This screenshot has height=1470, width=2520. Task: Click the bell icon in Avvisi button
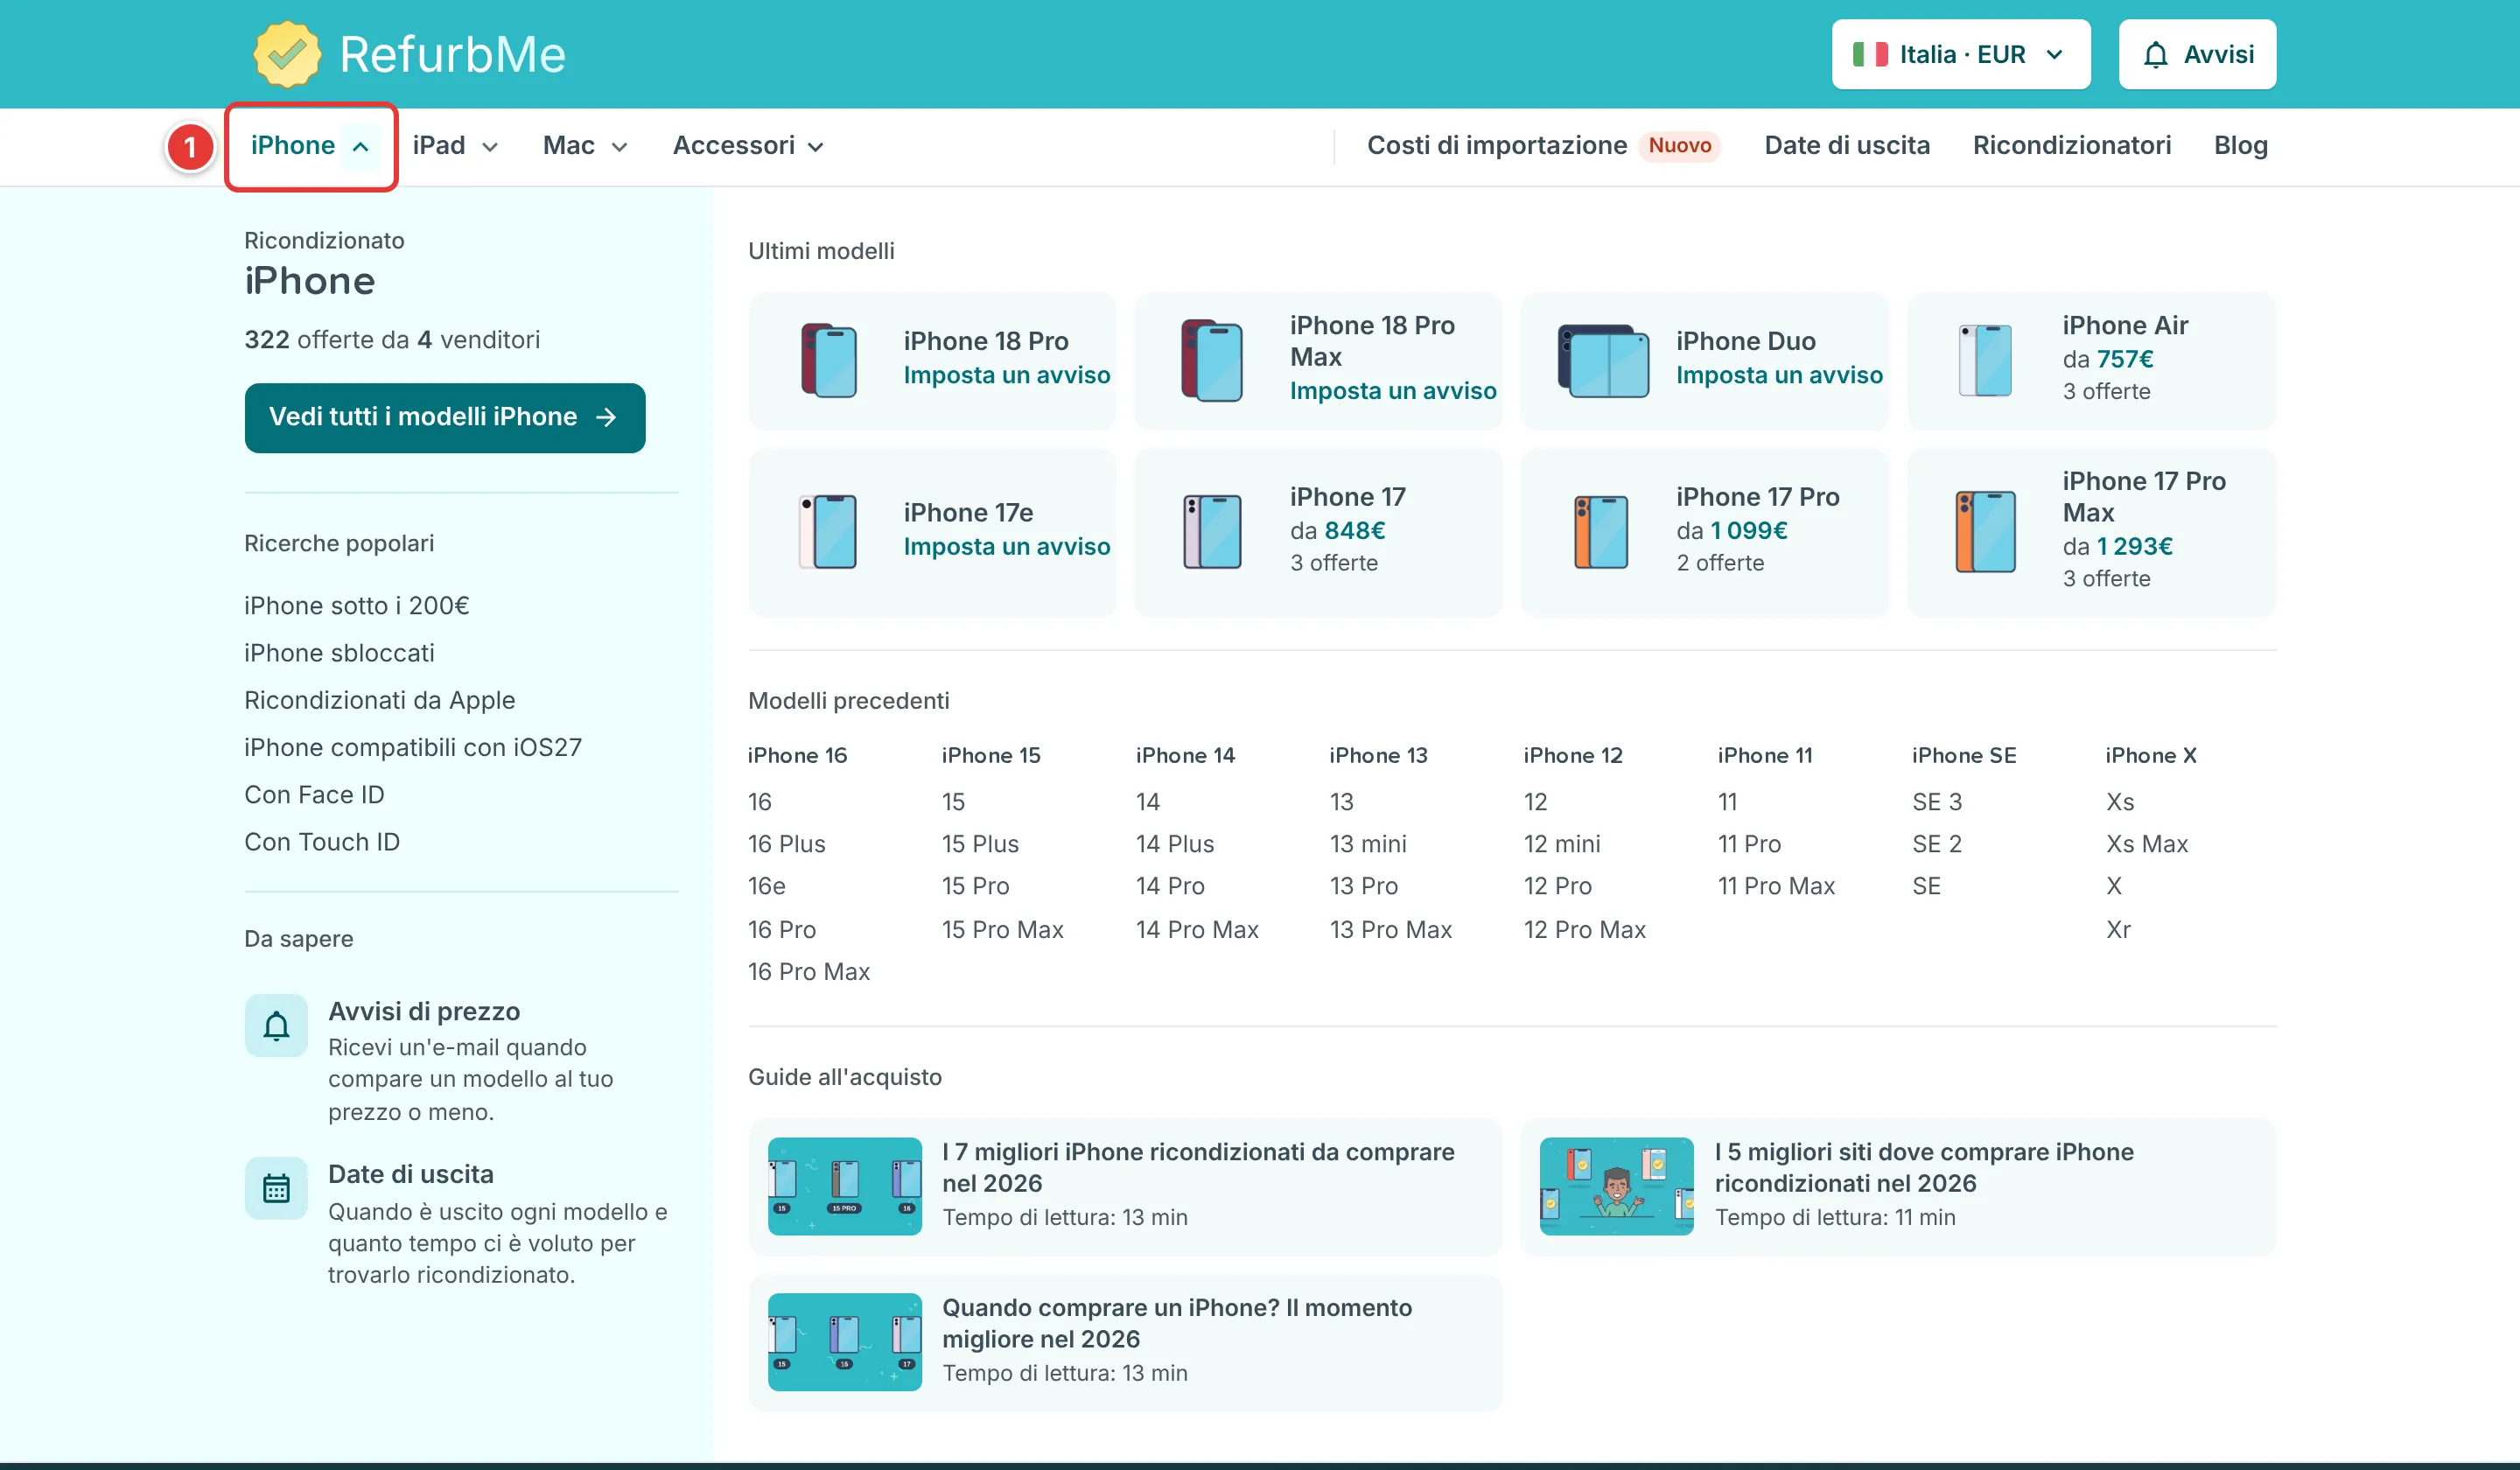(x=2156, y=55)
